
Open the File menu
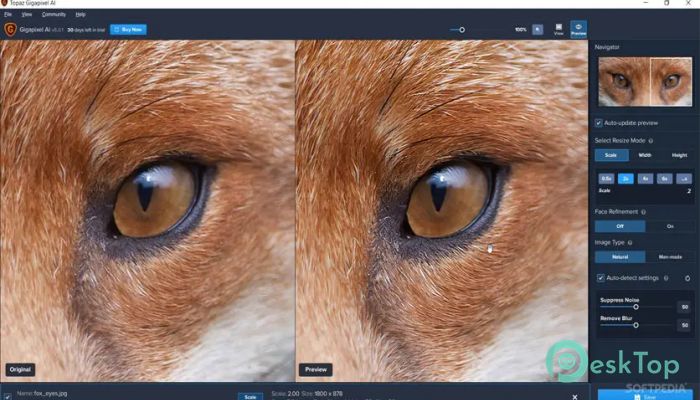click(7, 15)
